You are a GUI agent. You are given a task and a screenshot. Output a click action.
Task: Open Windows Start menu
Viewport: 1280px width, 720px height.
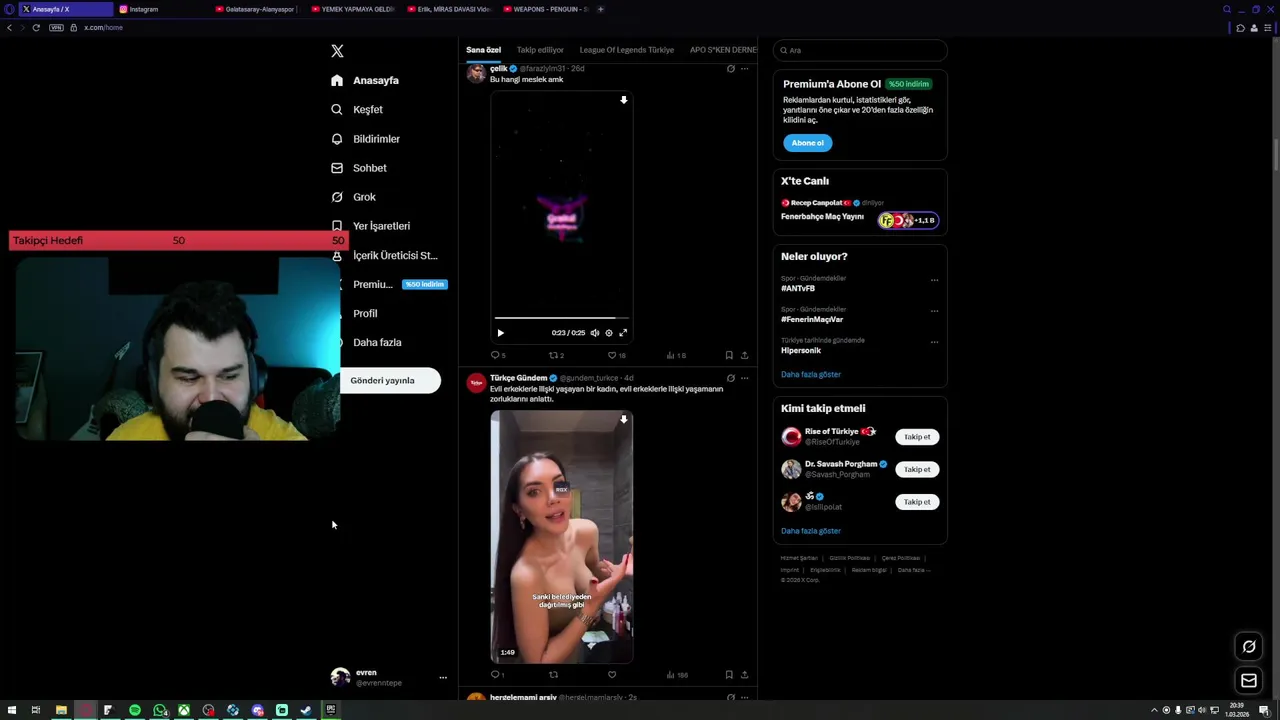pos(11,710)
